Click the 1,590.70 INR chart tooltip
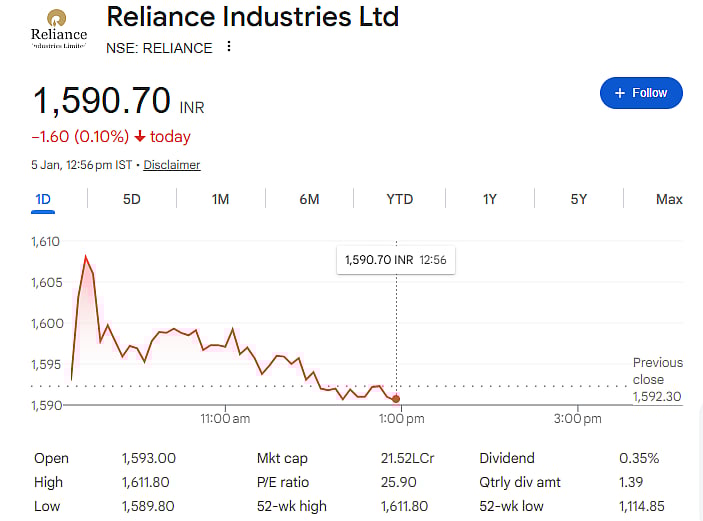This screenshot has height=521, width=703. 395,260
